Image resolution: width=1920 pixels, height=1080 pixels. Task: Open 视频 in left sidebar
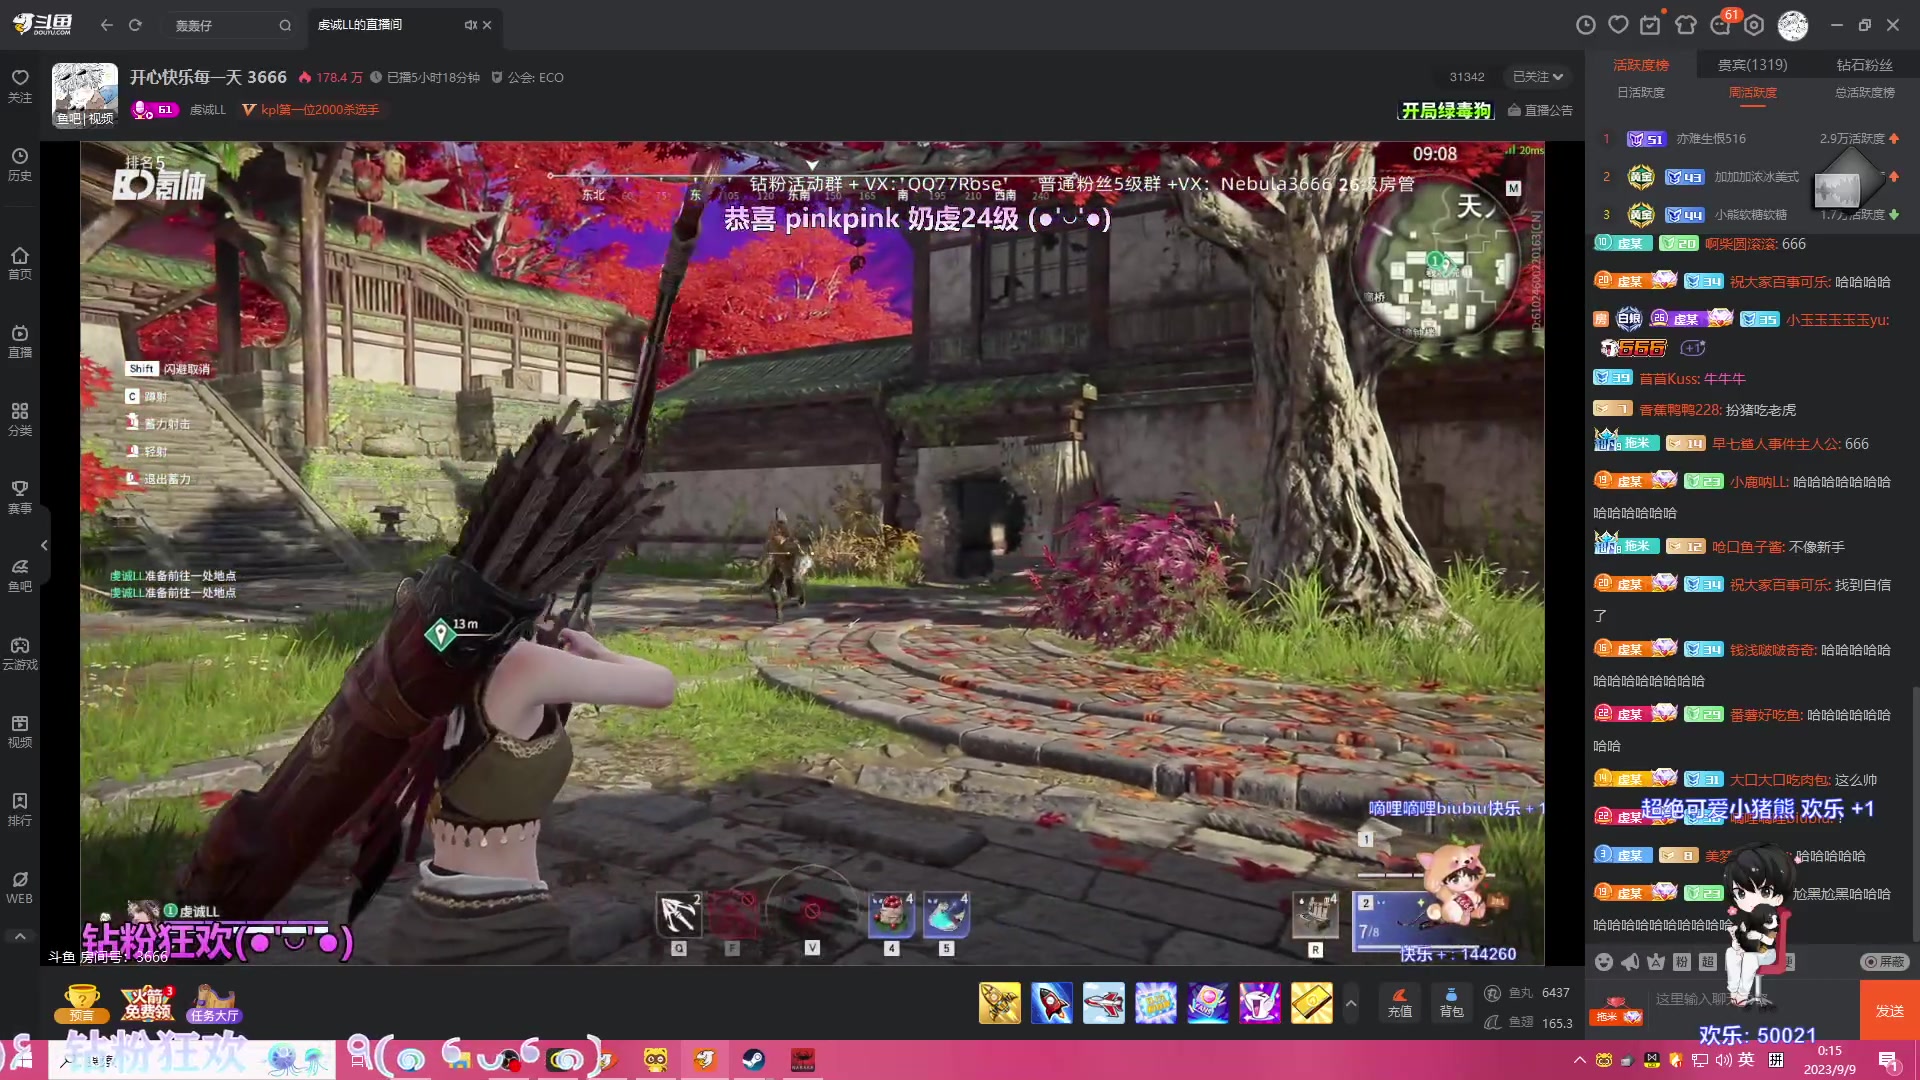coord(20,731)
